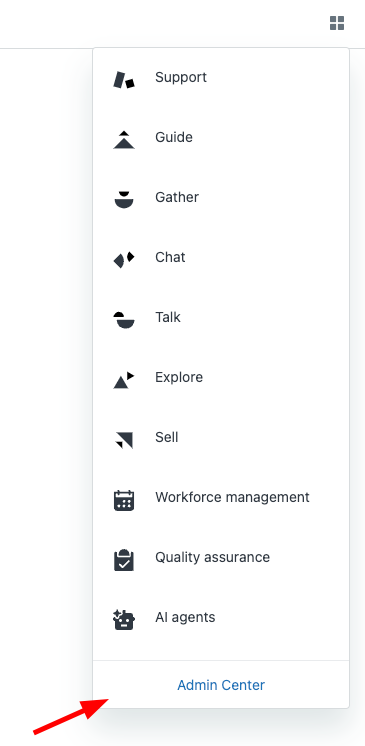Screen dimensions: 365x746
Task: Click the Quality assurance clipboard icon
Action: tap(124, 560)
